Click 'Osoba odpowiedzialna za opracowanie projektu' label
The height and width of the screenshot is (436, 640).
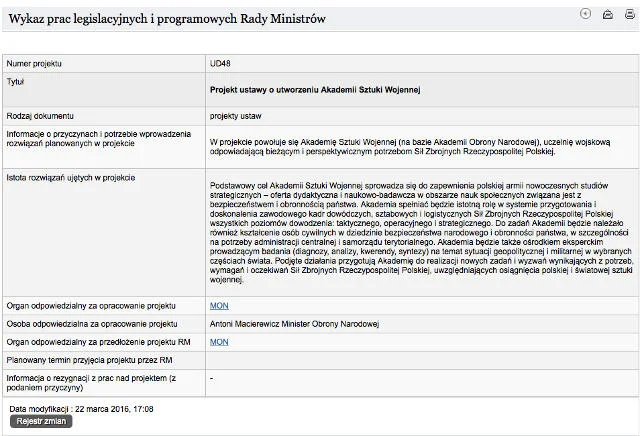coord(92,324)
